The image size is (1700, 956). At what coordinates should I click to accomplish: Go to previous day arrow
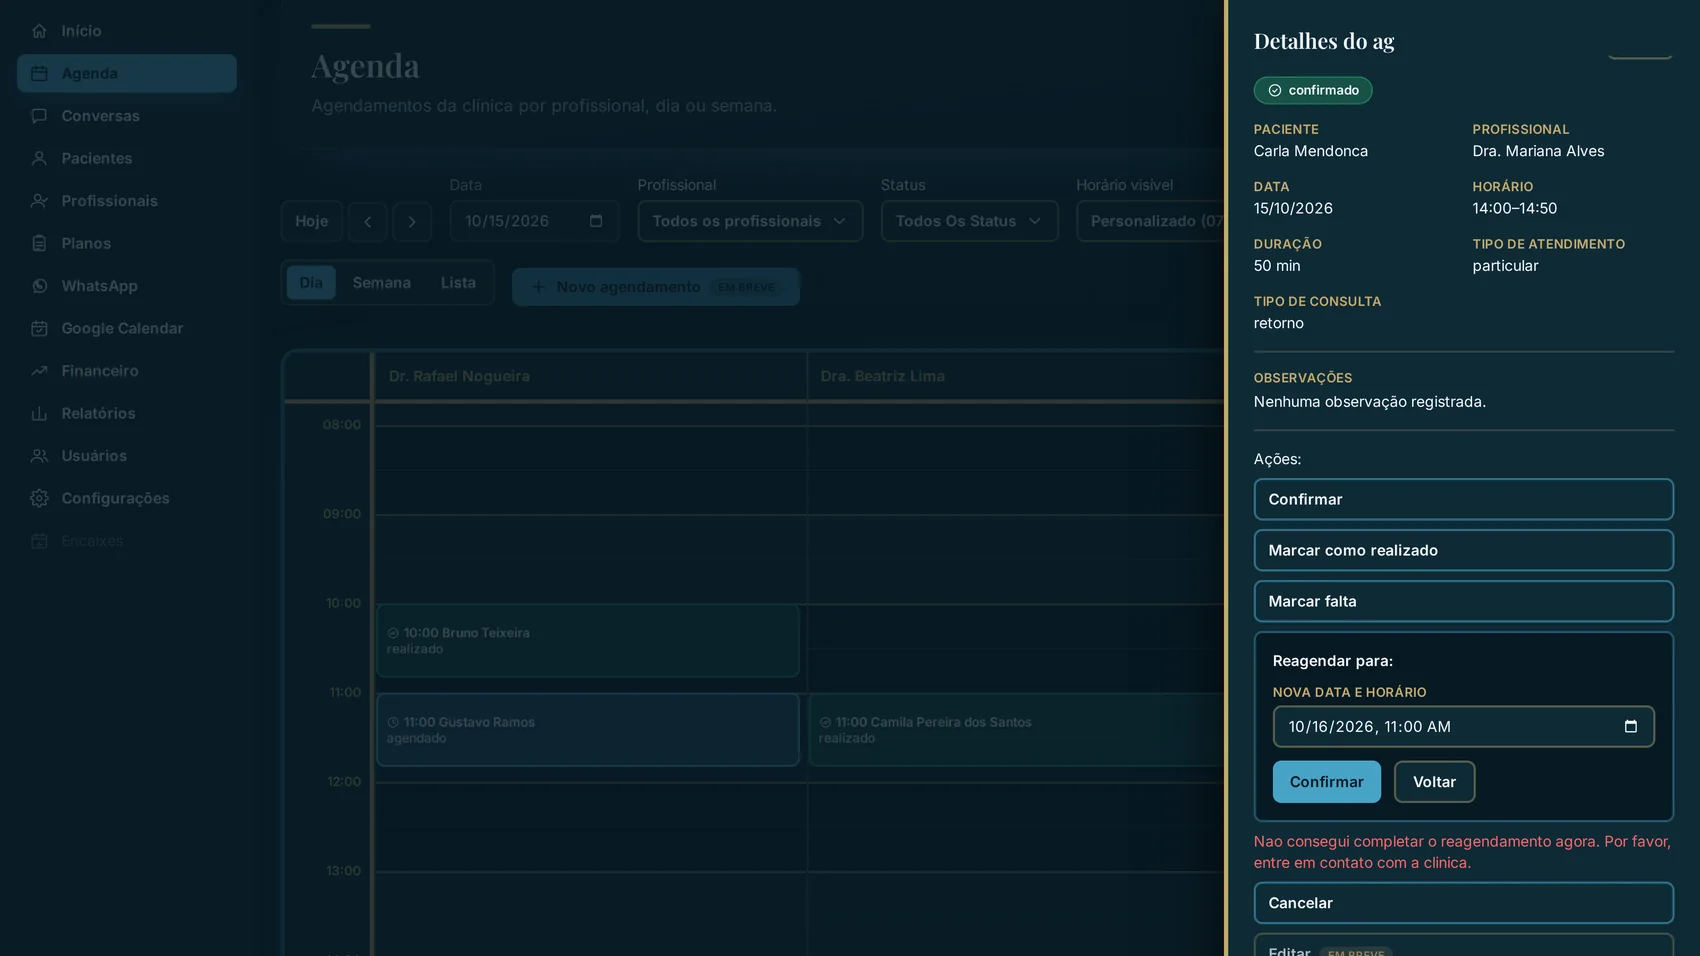(x=367, y=222)
